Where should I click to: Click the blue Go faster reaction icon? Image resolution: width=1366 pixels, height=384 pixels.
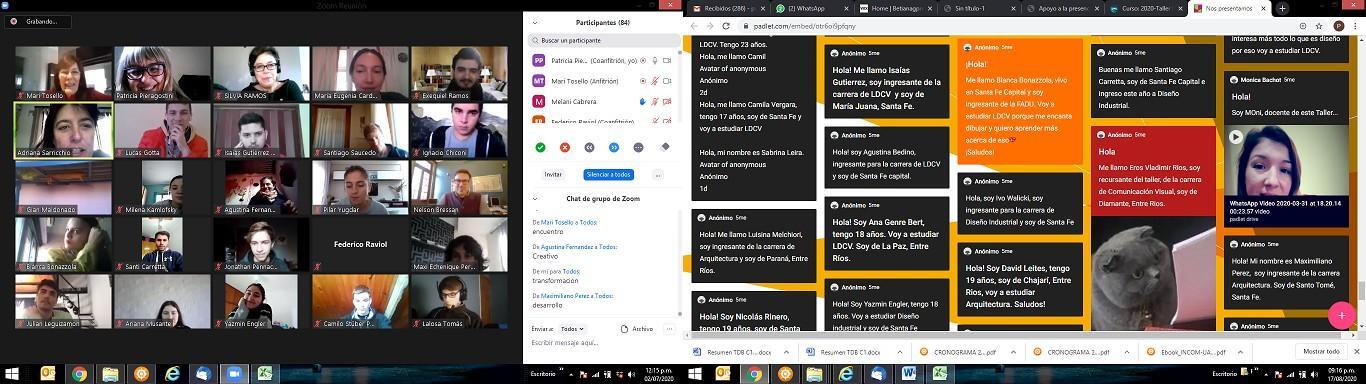(x=614, y=147)
